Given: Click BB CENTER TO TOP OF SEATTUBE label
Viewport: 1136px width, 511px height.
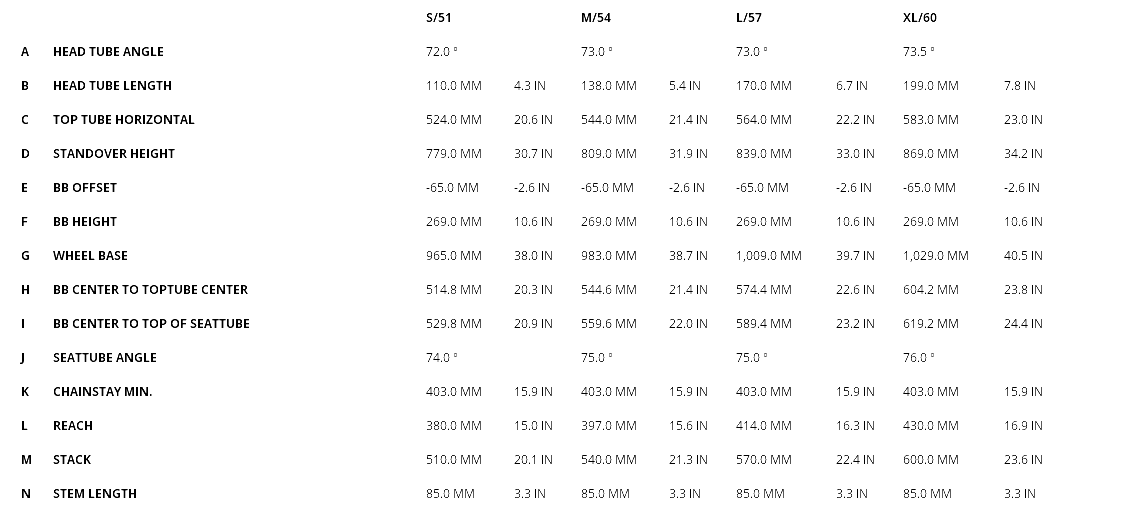Looking at the screenshot, I should coord(151,323).
